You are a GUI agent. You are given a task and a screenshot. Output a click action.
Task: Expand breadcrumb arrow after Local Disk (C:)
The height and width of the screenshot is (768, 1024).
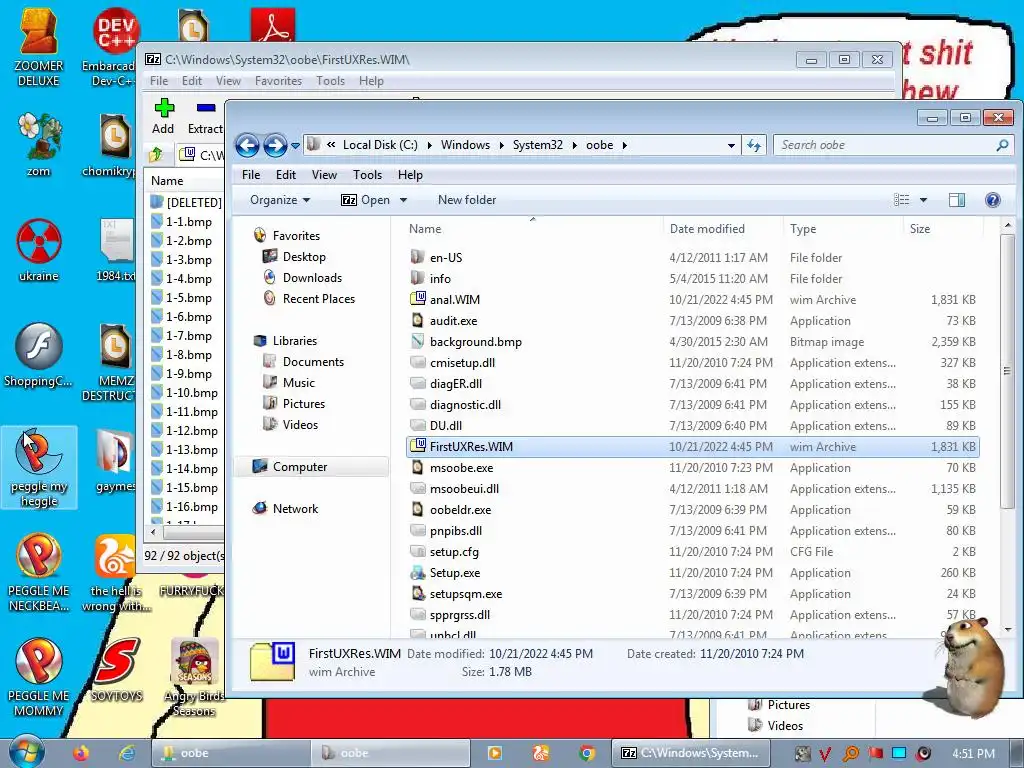pos(429,146)
